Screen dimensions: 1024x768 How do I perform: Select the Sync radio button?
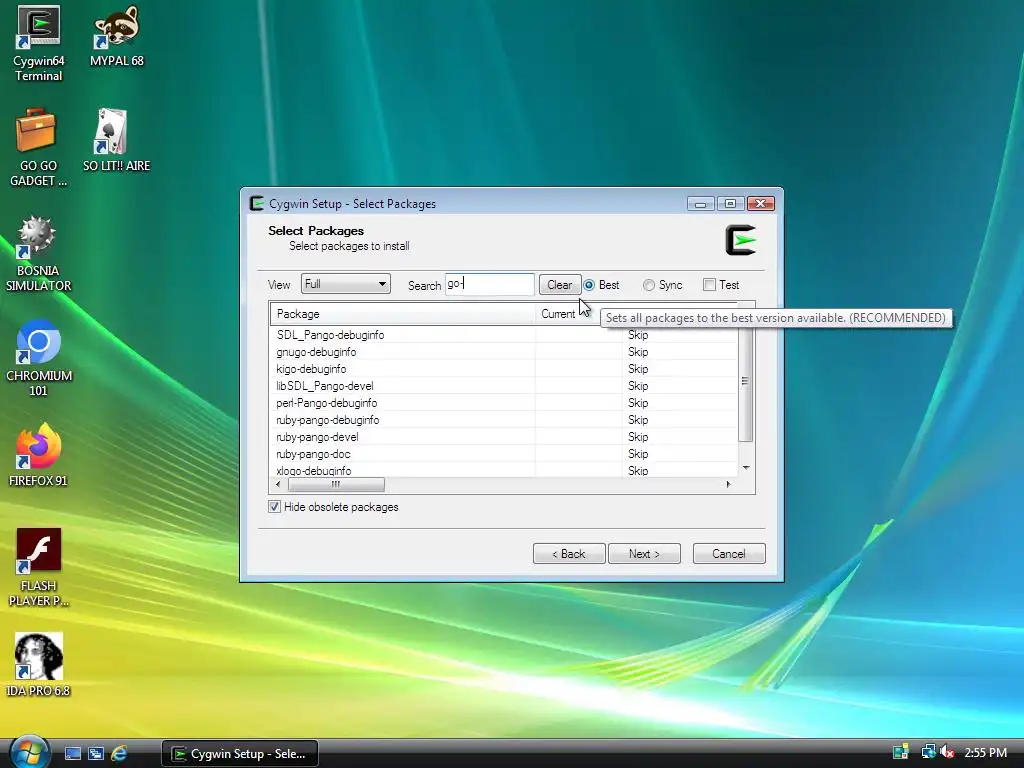[648, 285]
